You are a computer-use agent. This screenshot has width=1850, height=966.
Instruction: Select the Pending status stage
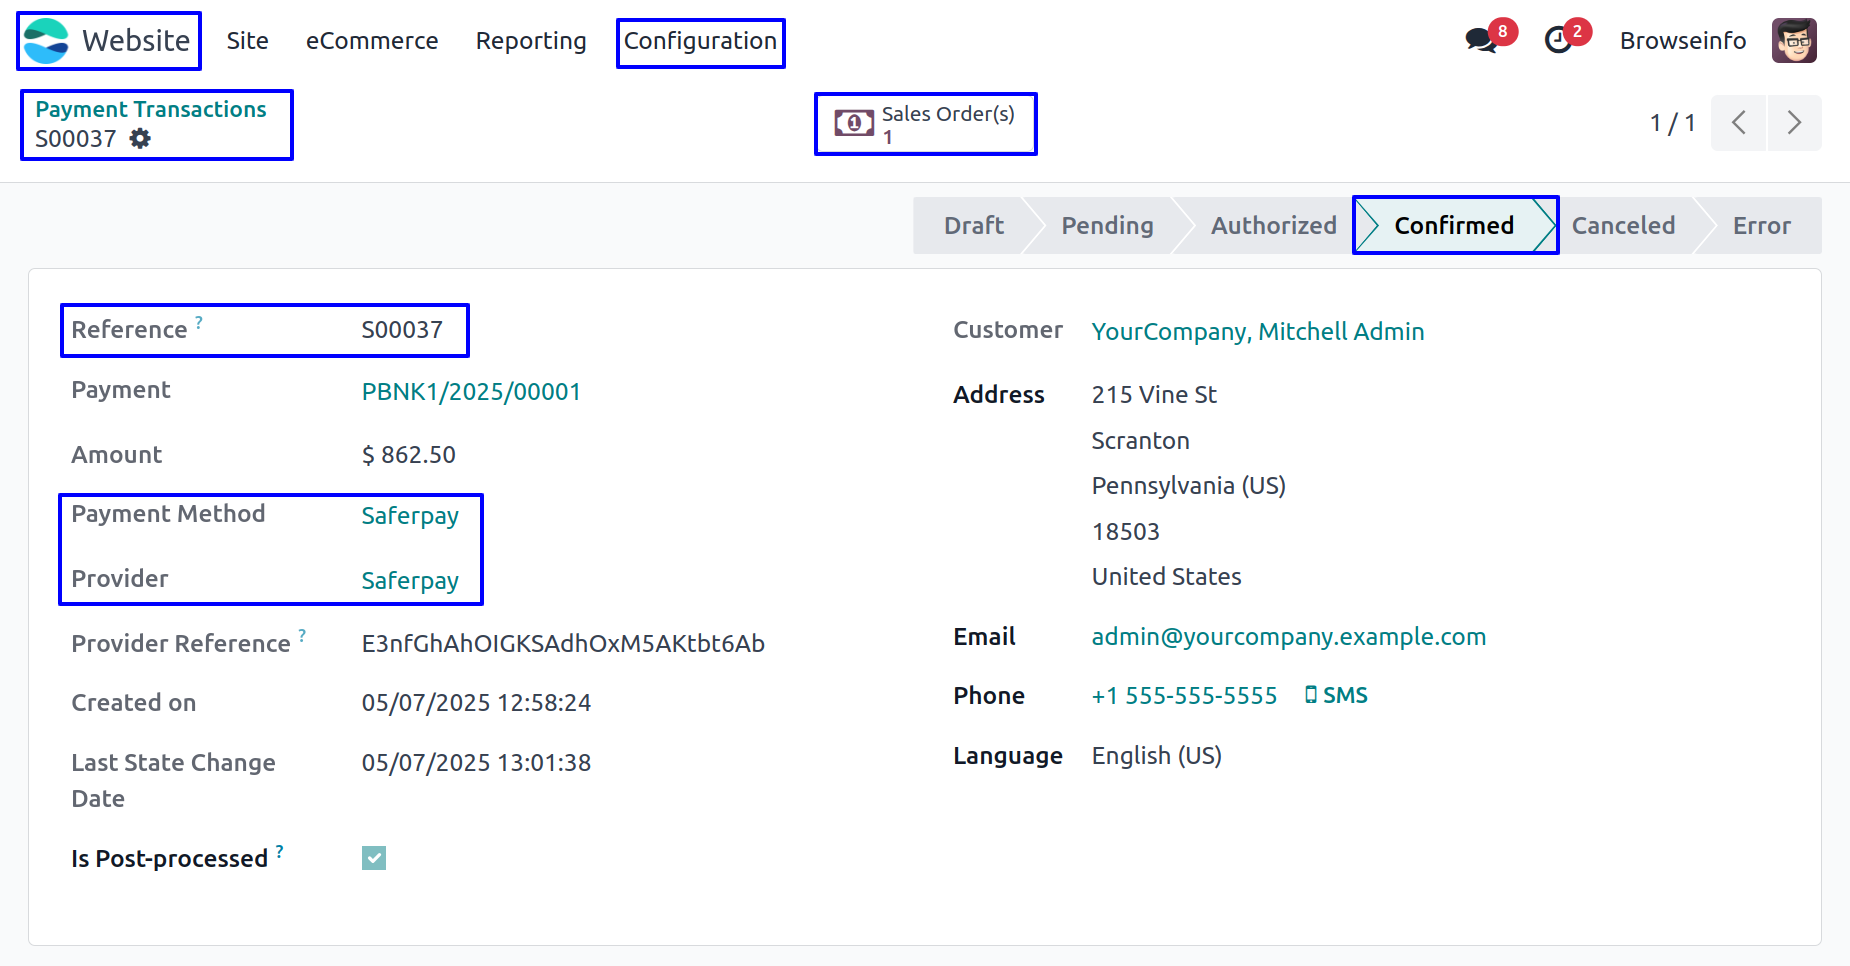coord(1107,226)
